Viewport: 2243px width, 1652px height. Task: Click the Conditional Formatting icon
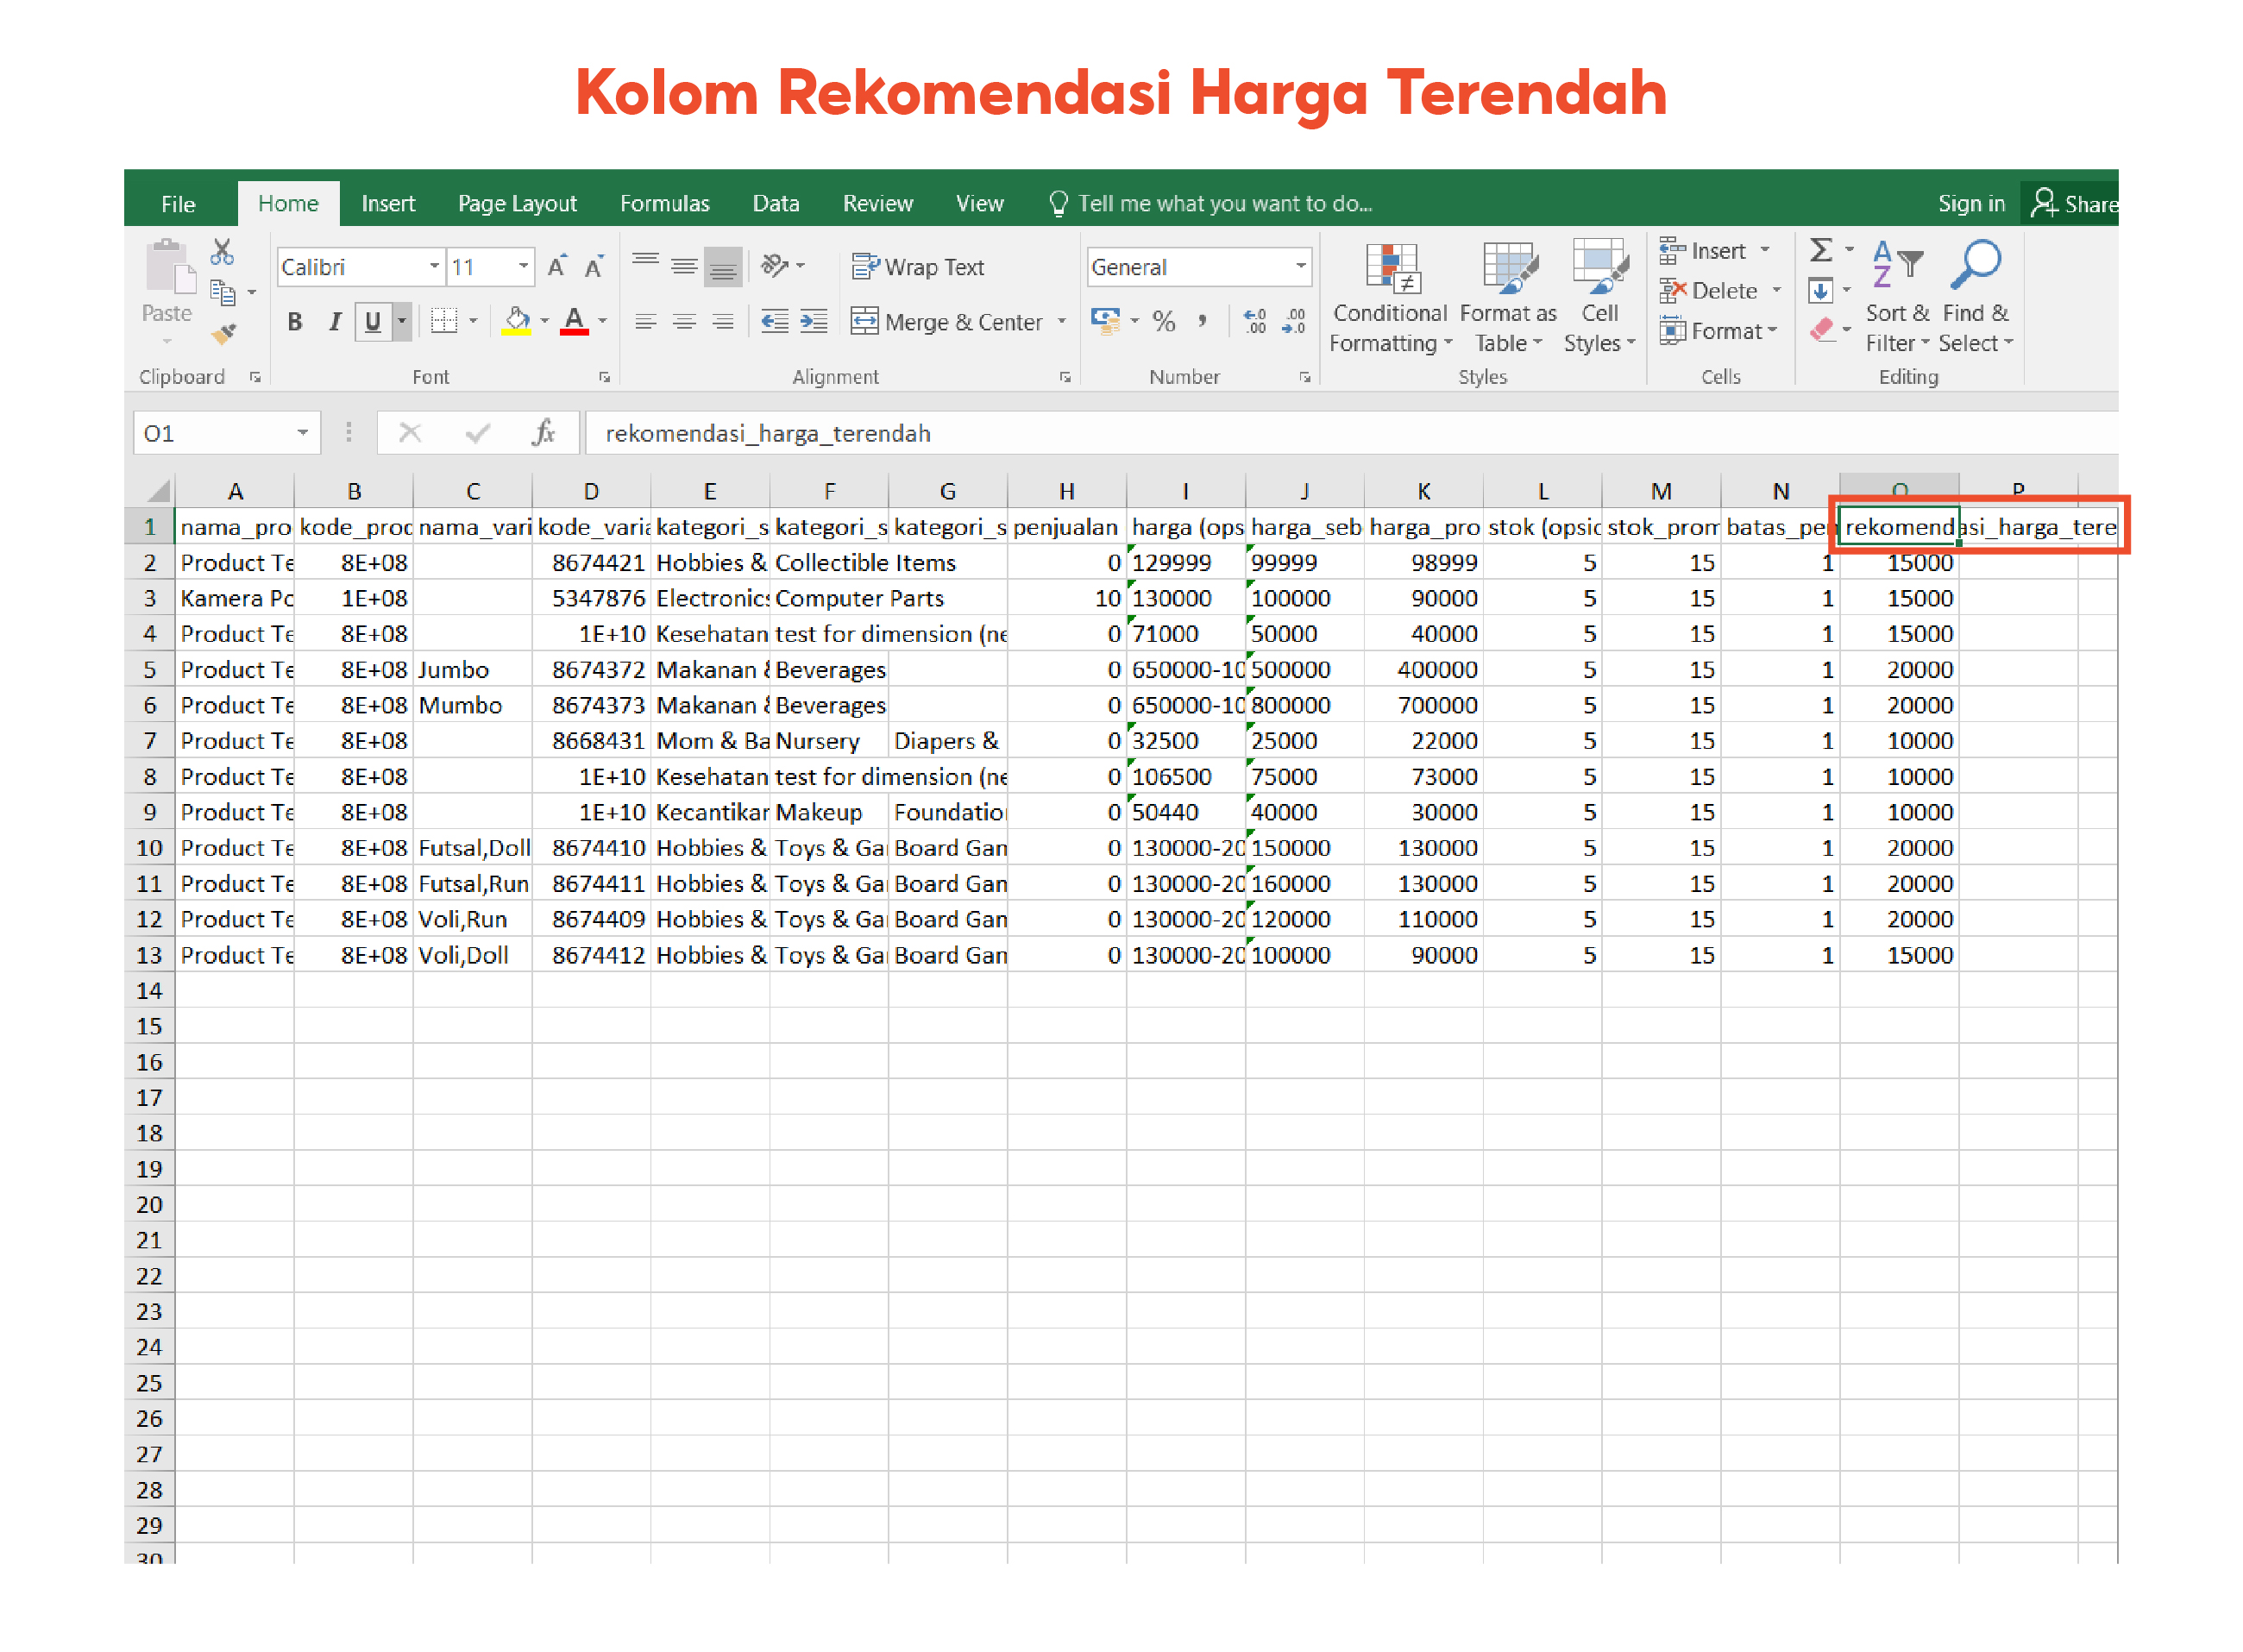click(1391, 269)
